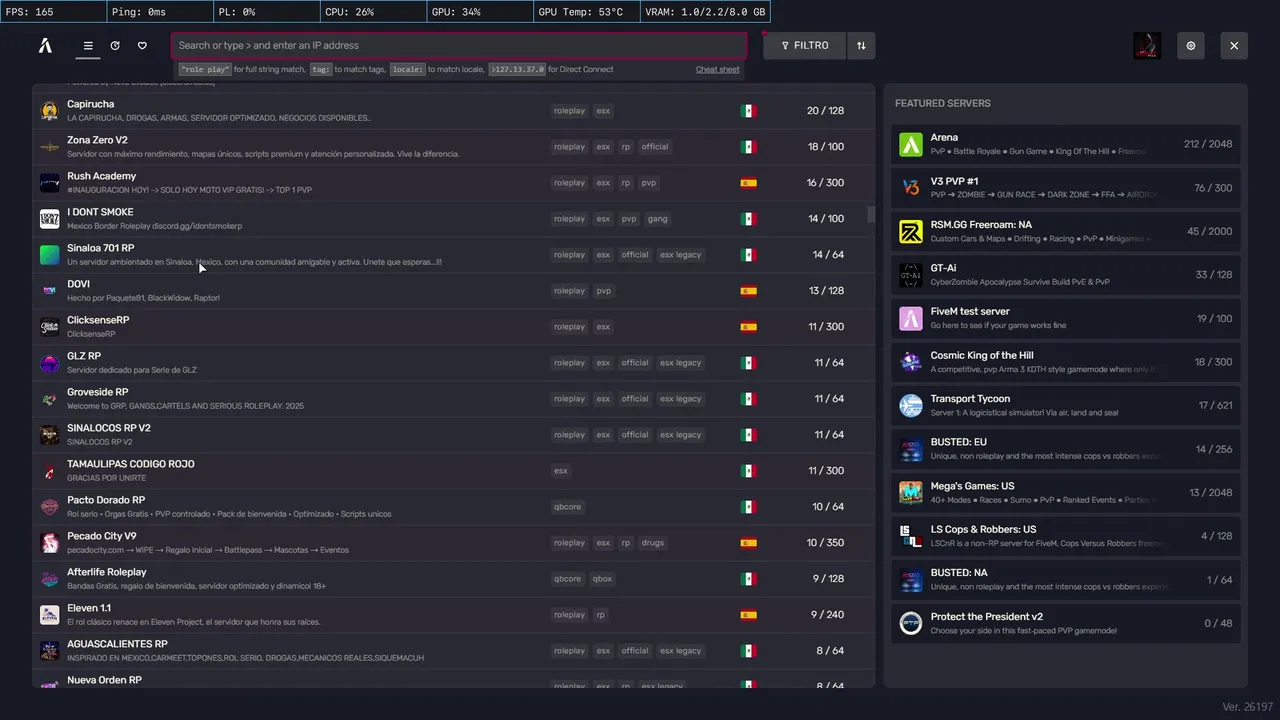The height and width of the screenshot is (720, 1280).
Task: Click the Capirucha server icon
Action: click(49, 111)
